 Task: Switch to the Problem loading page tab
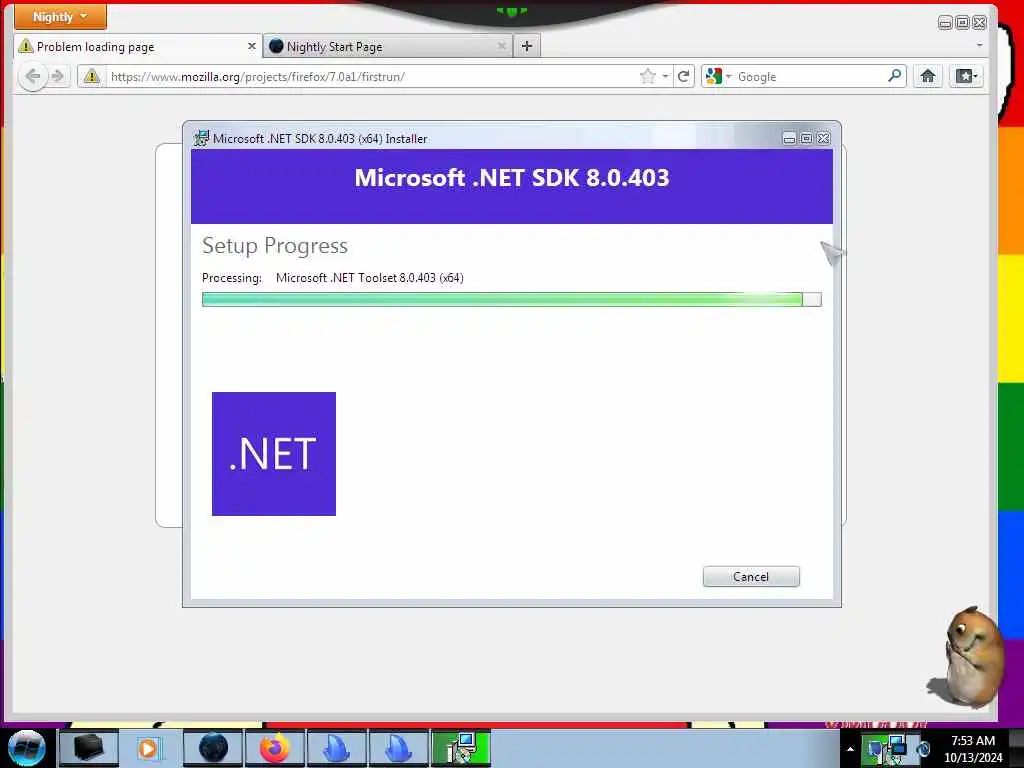pos(137,46)
